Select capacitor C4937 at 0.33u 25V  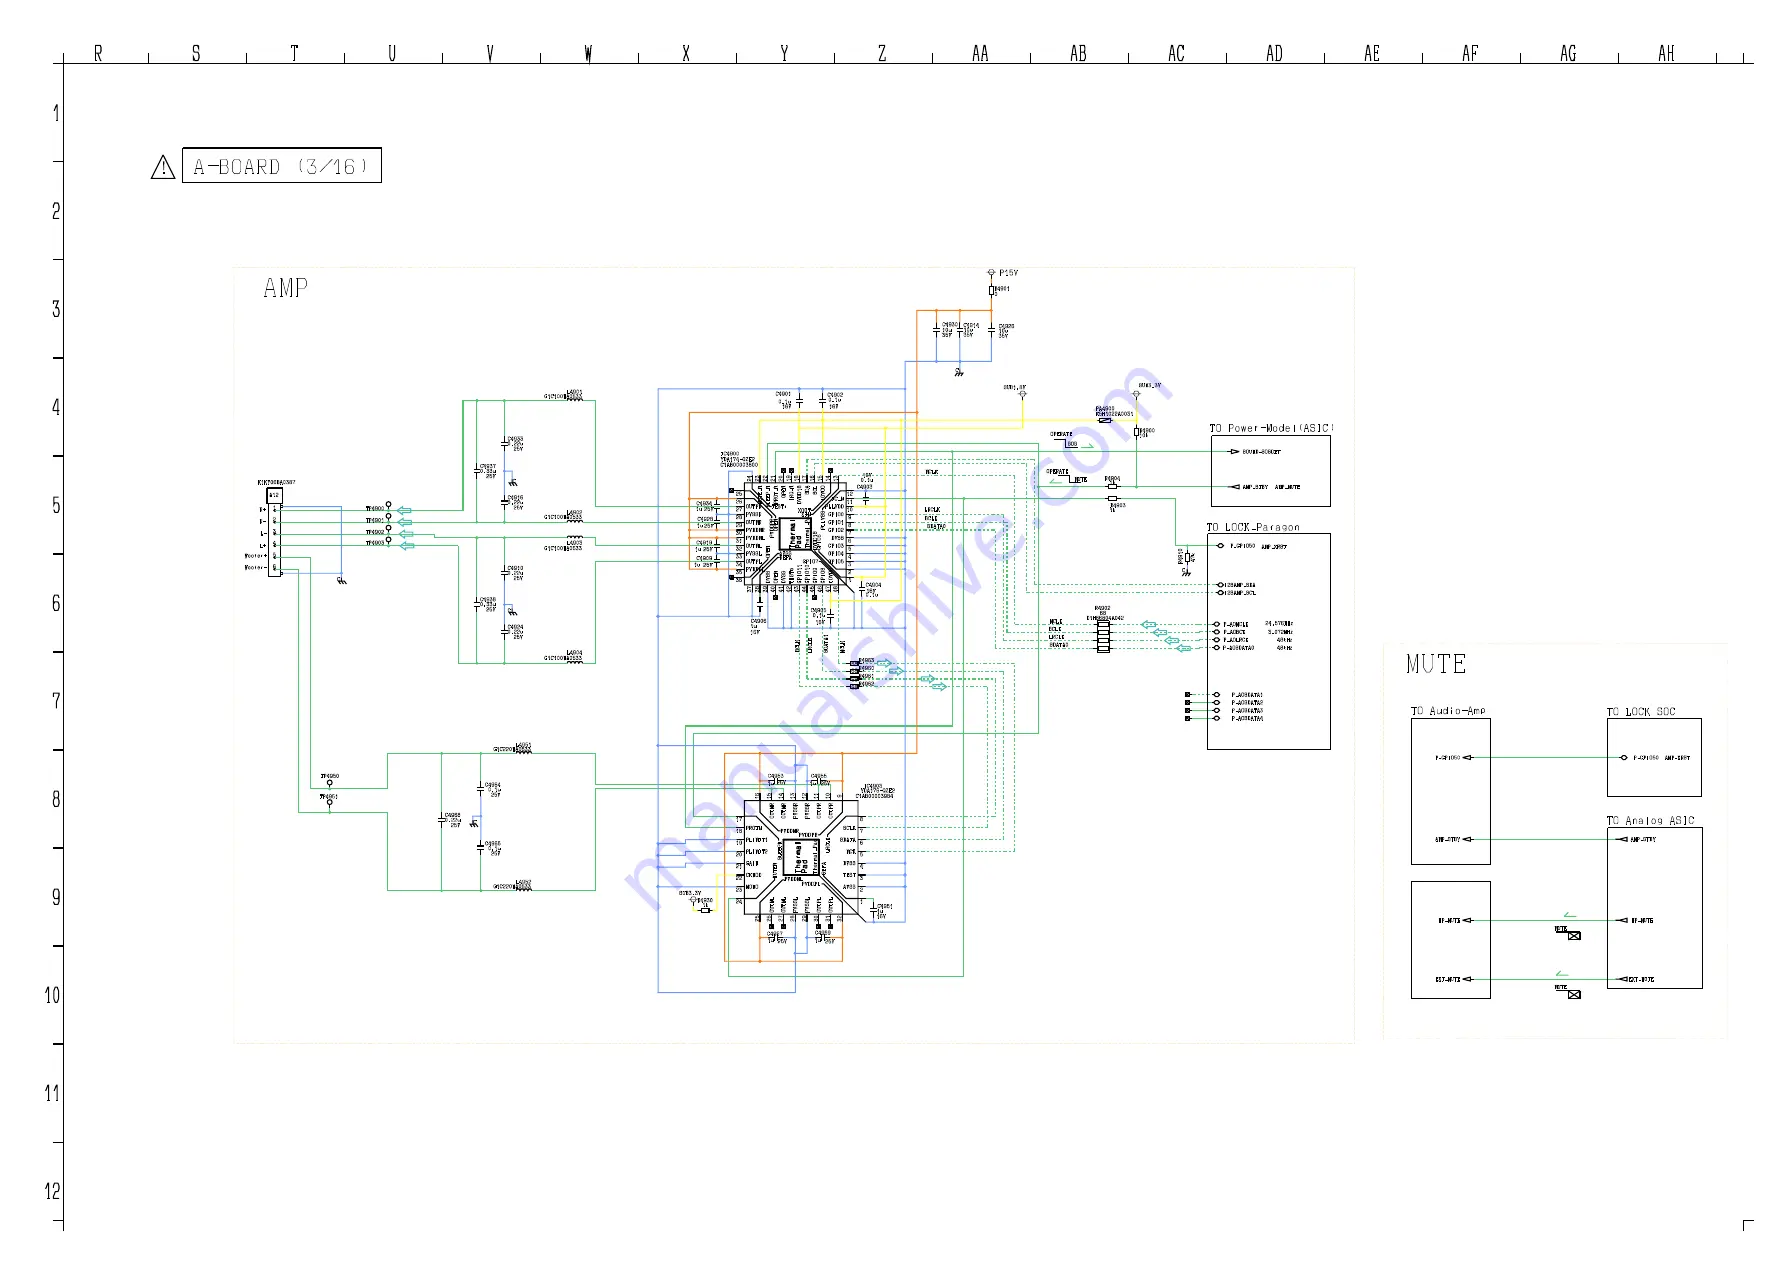click(478, 470)
